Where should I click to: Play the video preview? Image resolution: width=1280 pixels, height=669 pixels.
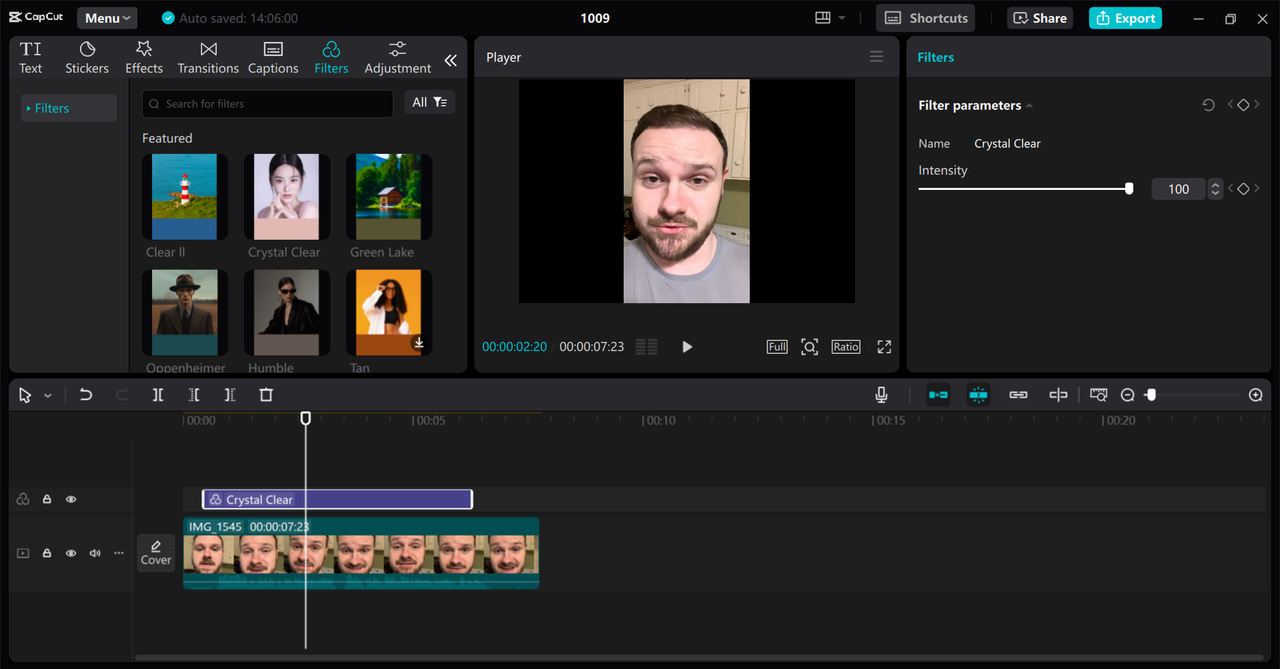pos(687,347)
